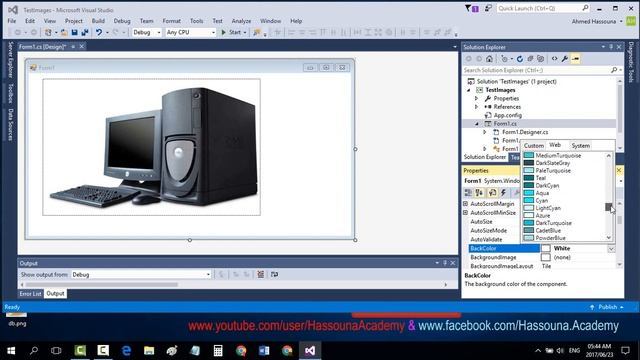Expand the References node
The image size is (640, 360).
476,107
